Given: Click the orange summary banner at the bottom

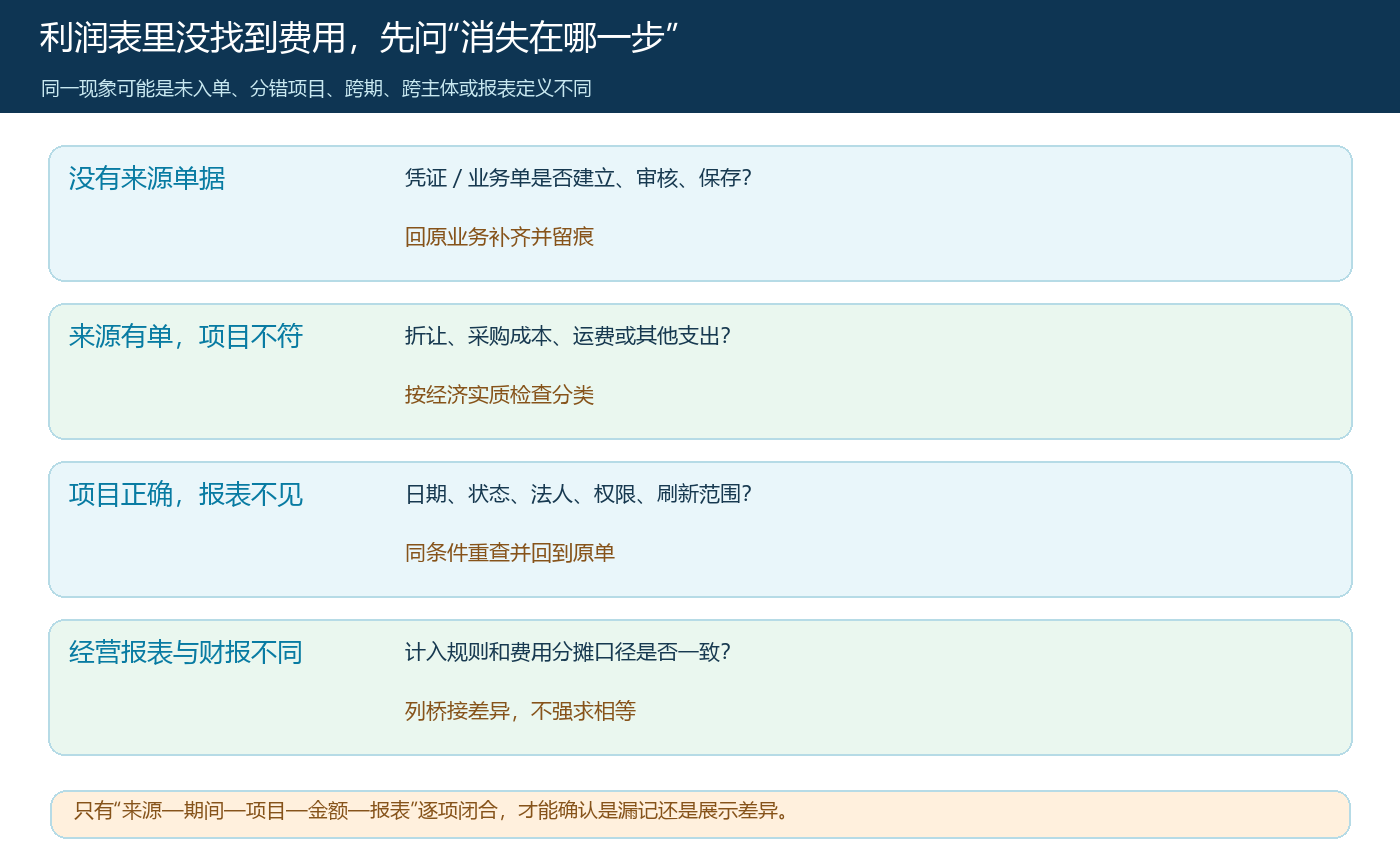Looking at the screenshot, I should coord(700,814).
